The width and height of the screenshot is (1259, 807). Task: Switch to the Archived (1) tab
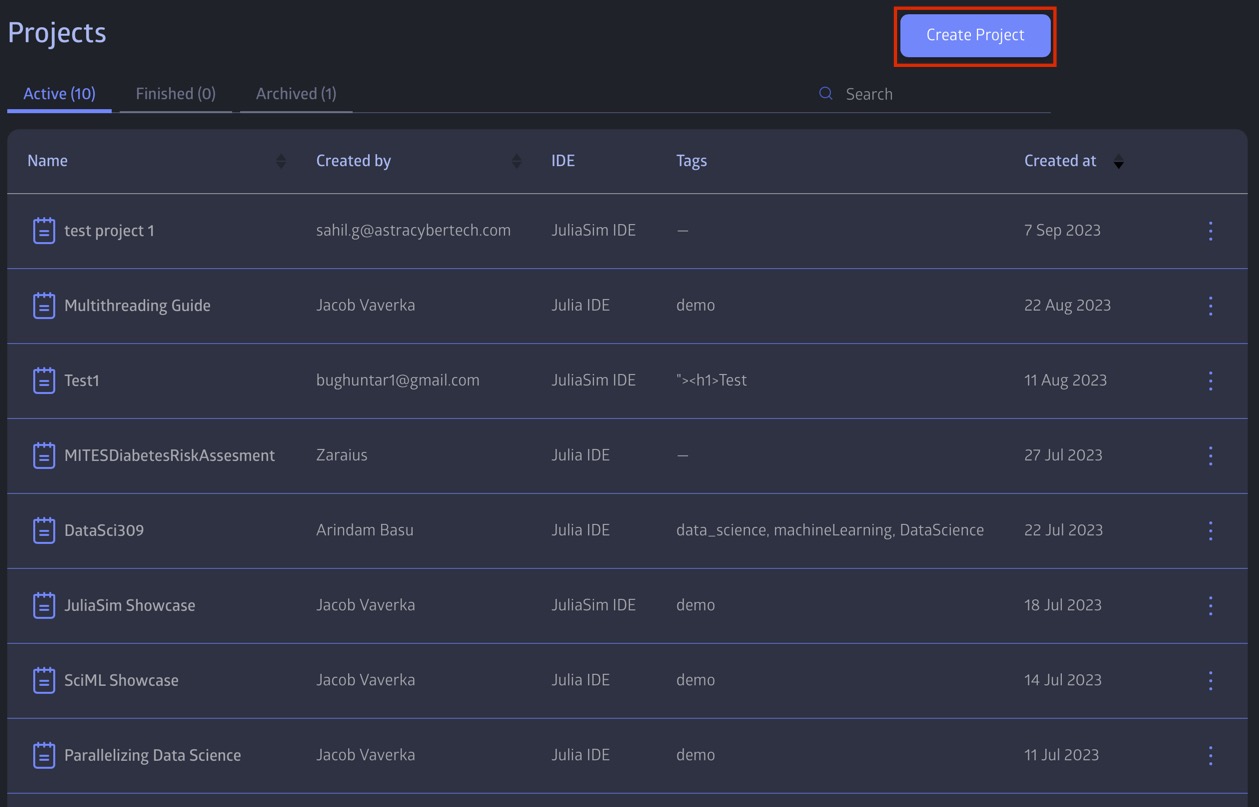pyautogui.click(x=296, y=94)
